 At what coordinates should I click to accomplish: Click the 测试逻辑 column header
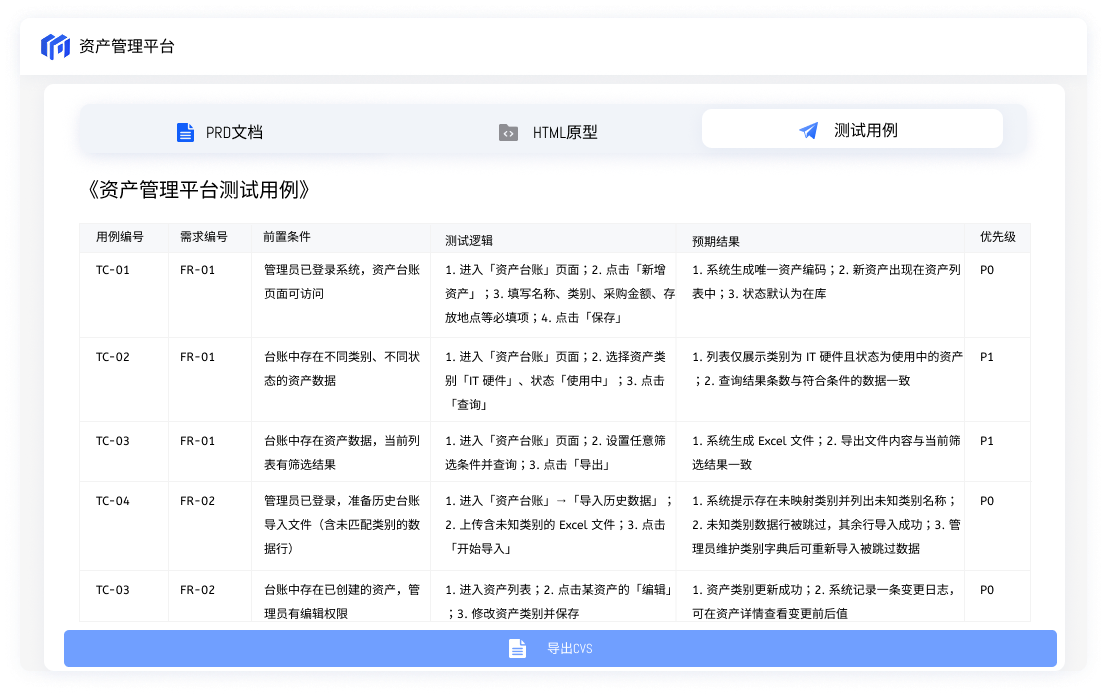[469, 241]
